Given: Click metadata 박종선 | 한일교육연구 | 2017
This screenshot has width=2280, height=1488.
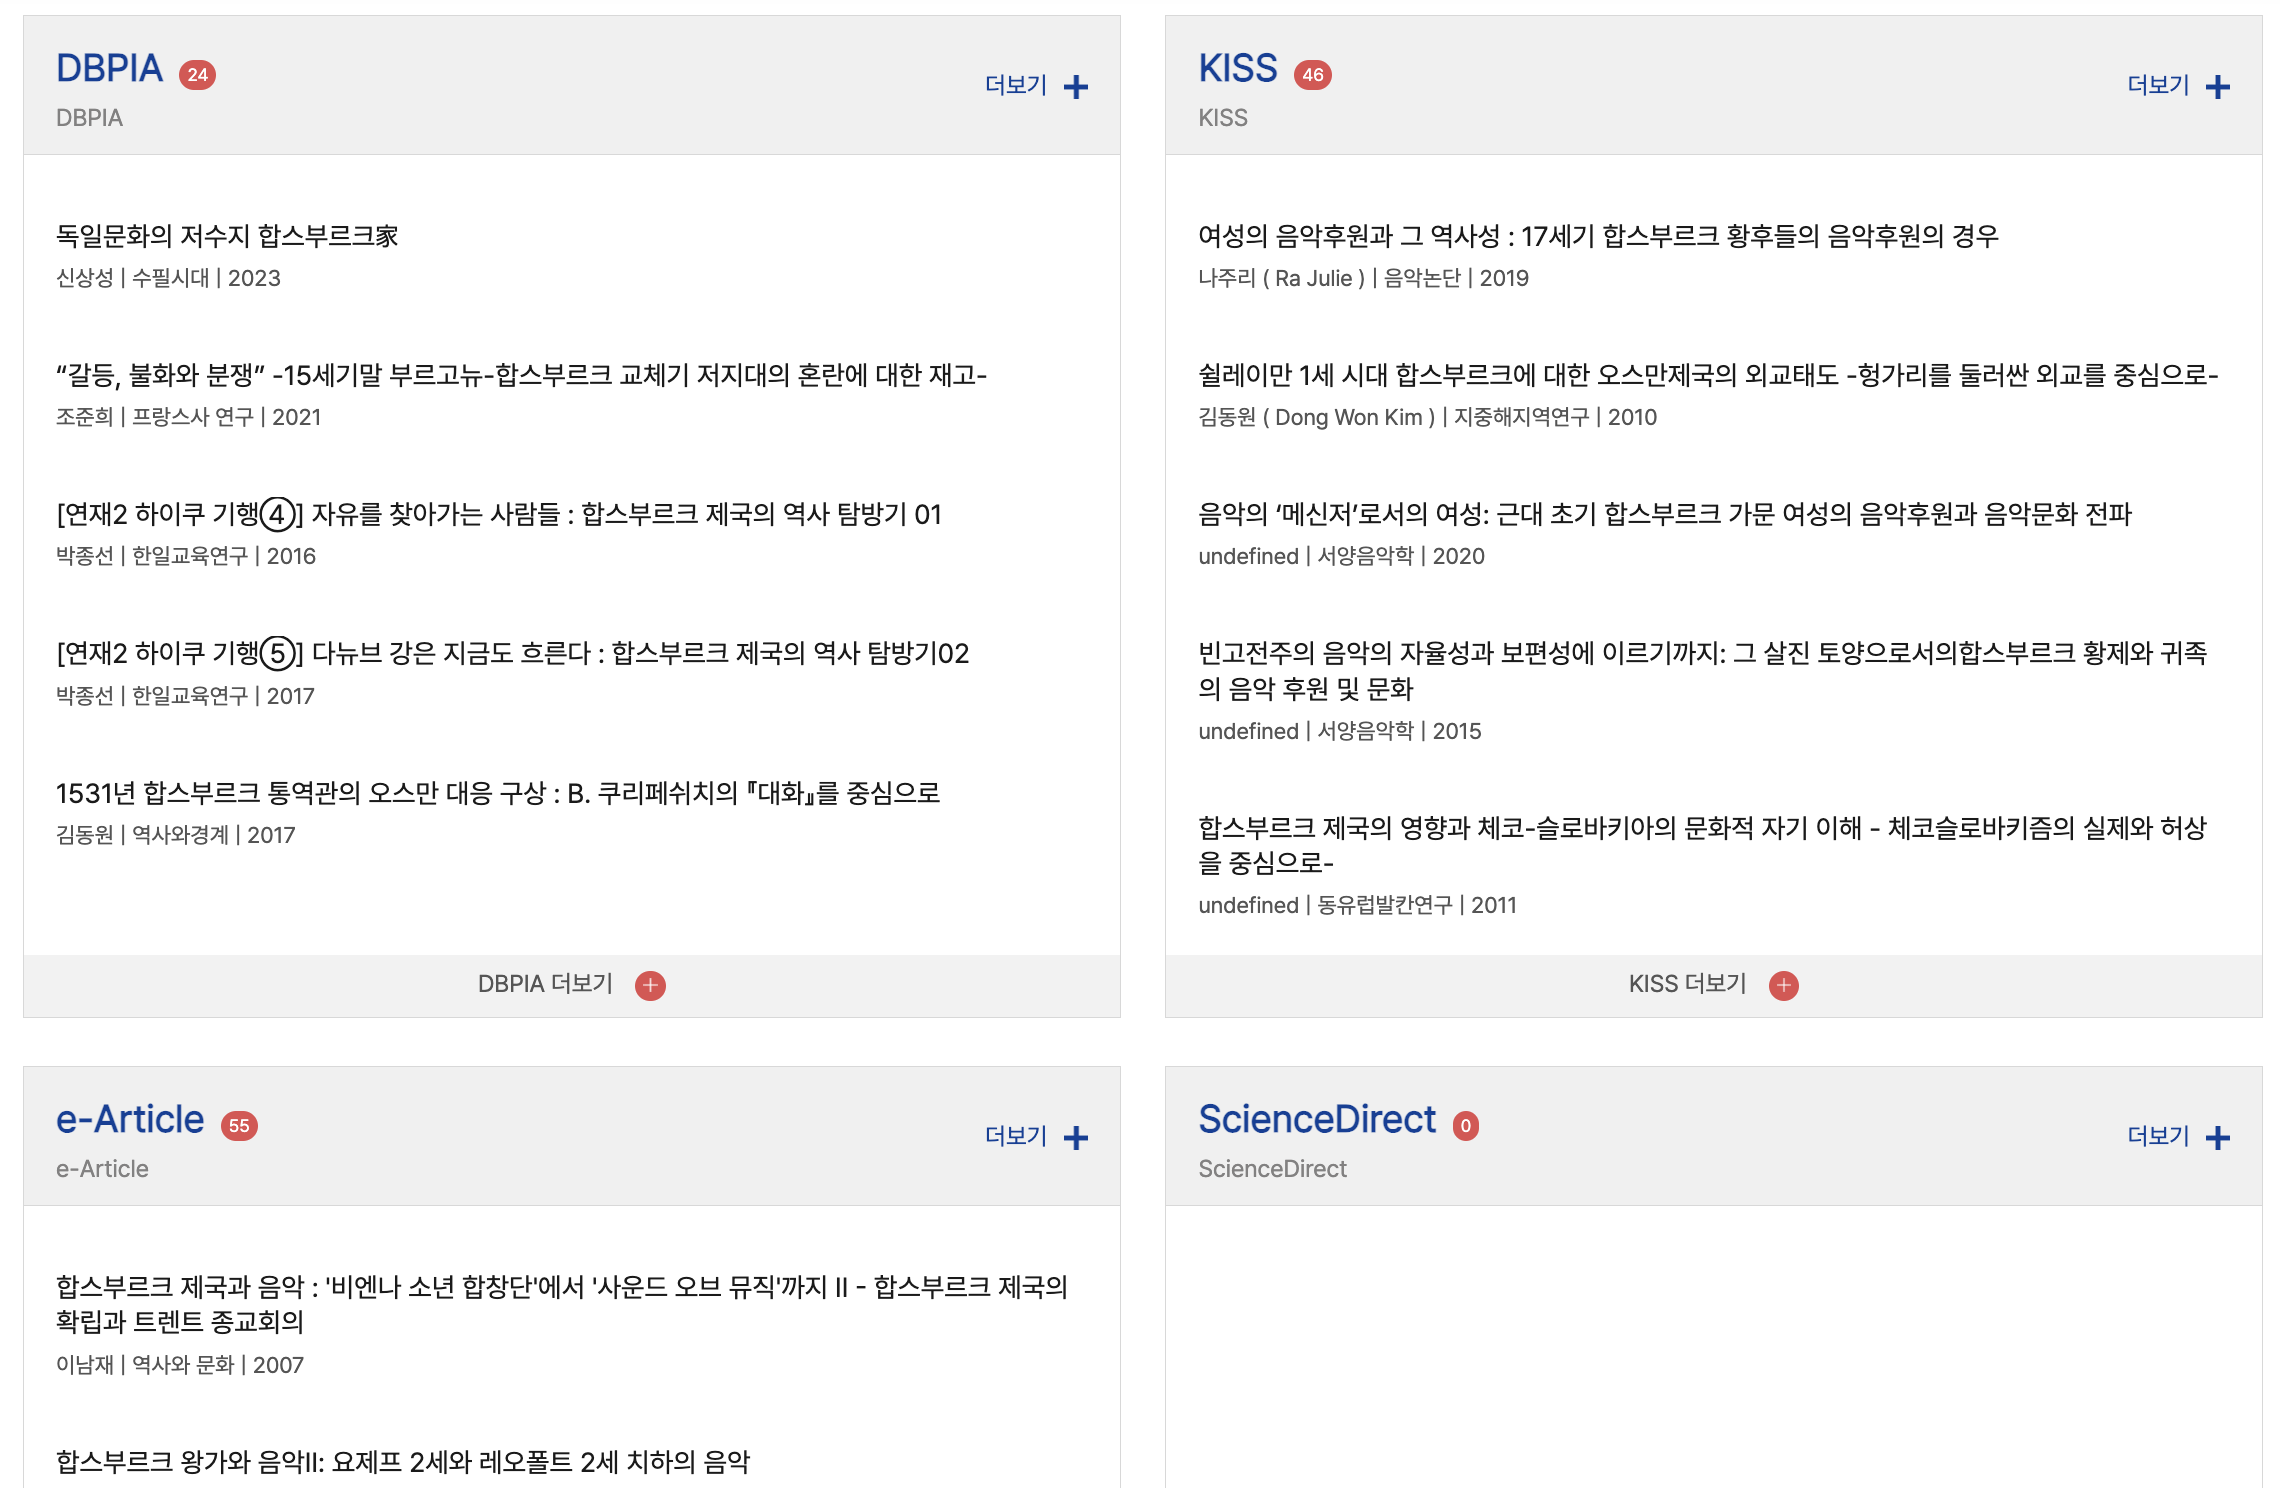Looking at the screenshot, I should tap(186, 696).
